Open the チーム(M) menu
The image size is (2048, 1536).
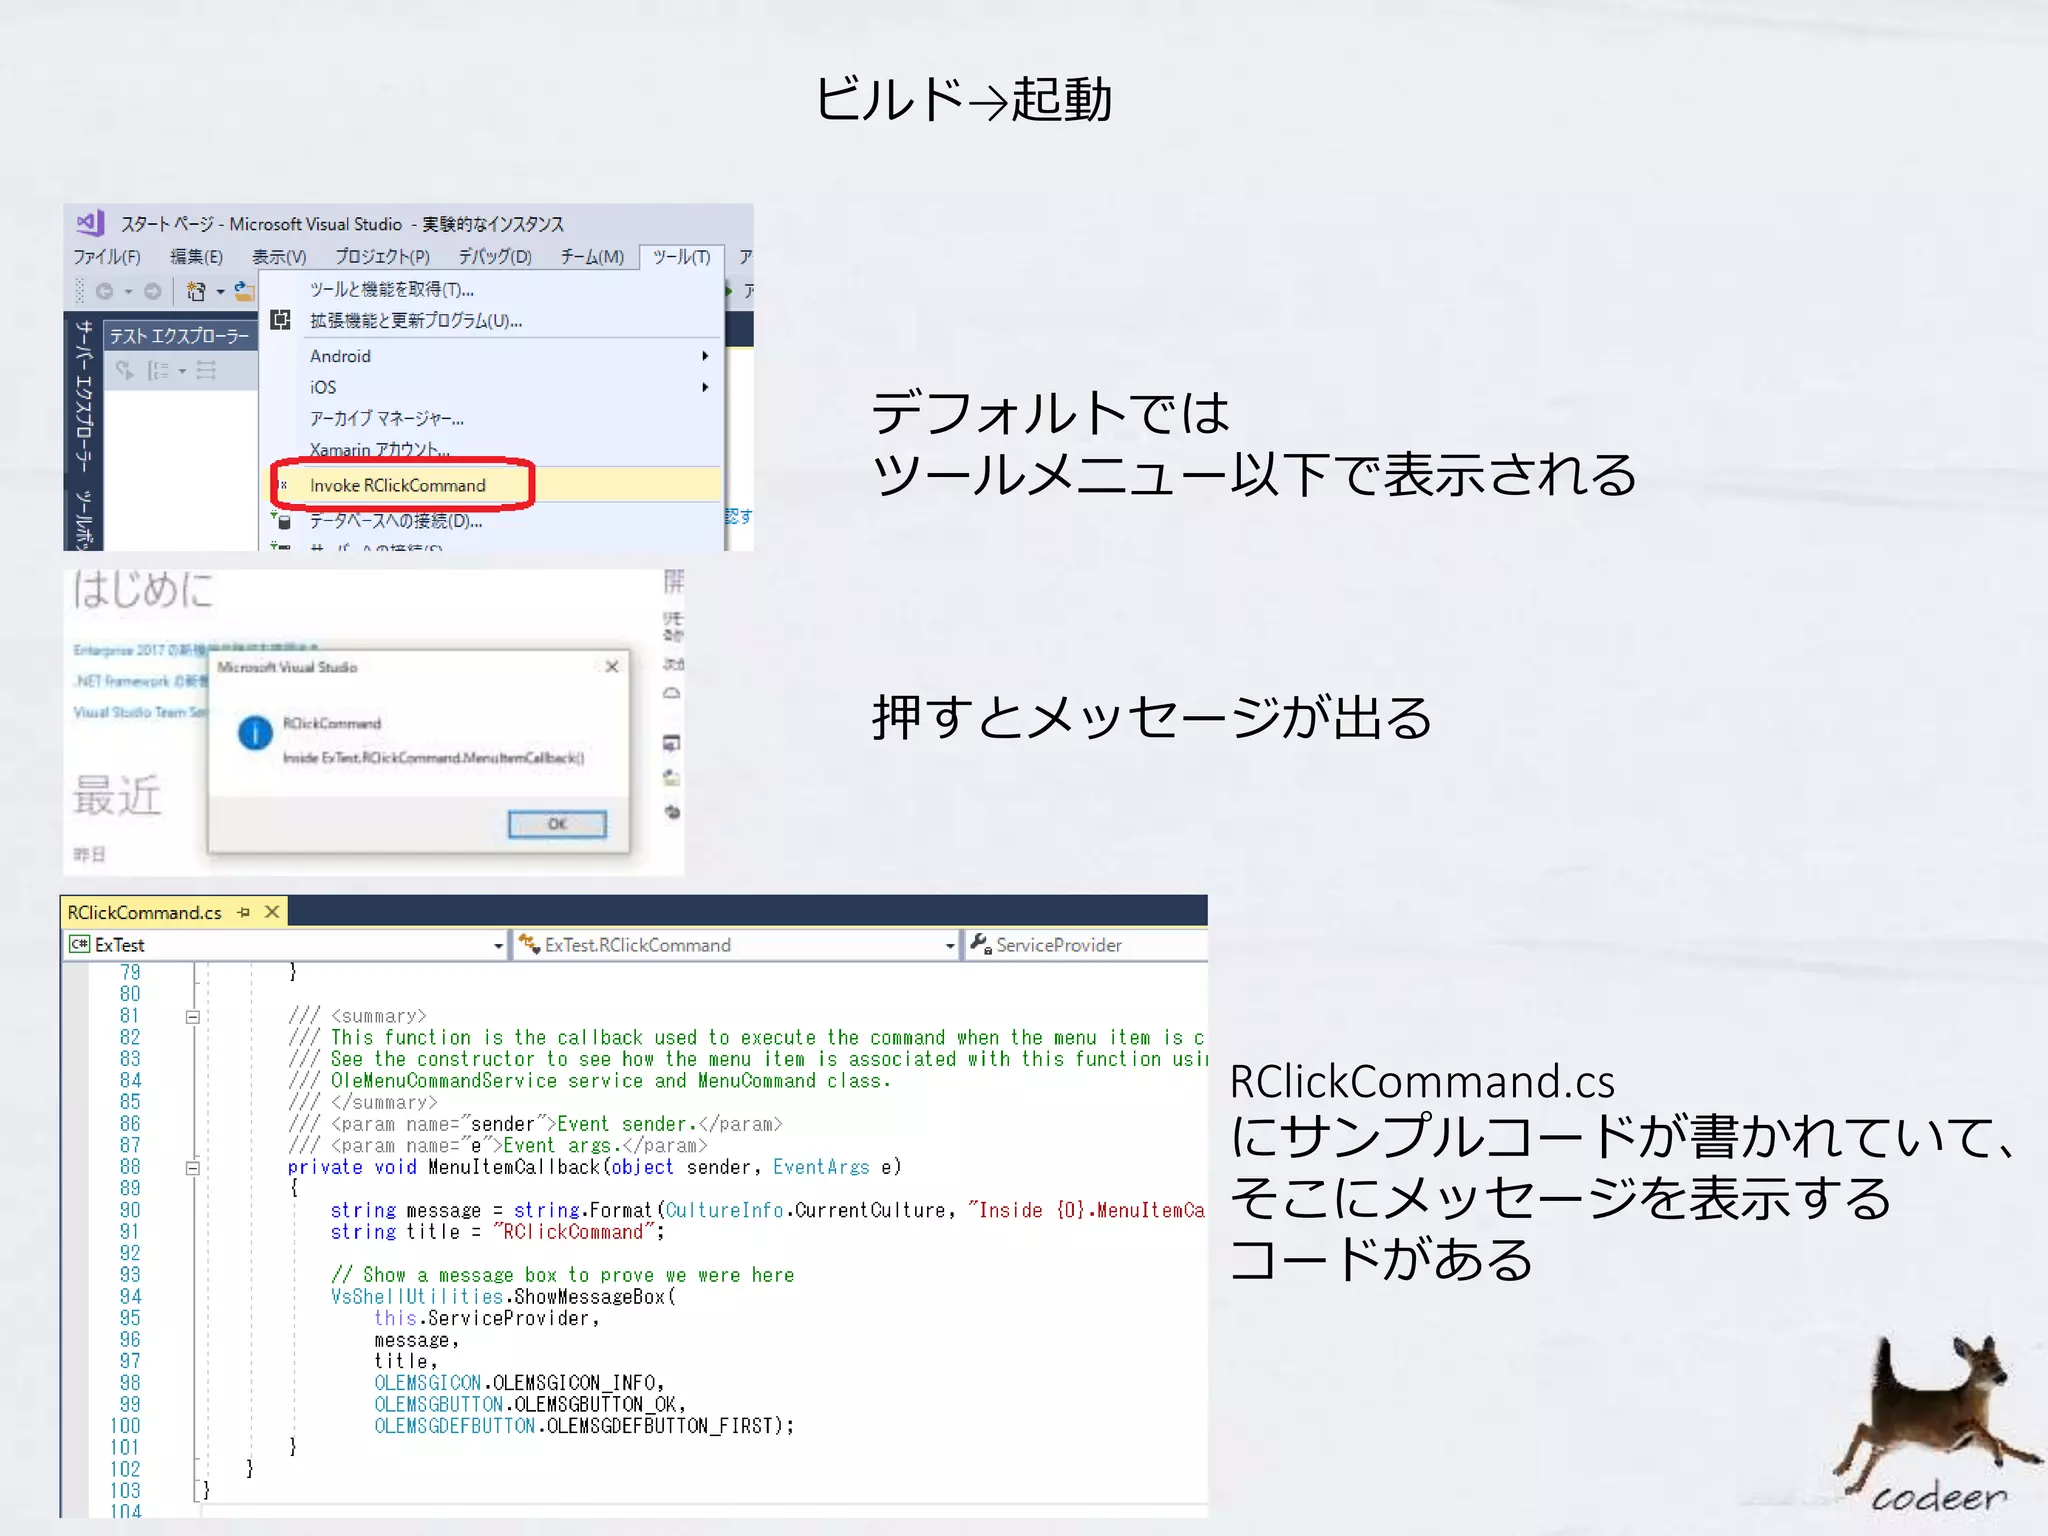point(592,257)
